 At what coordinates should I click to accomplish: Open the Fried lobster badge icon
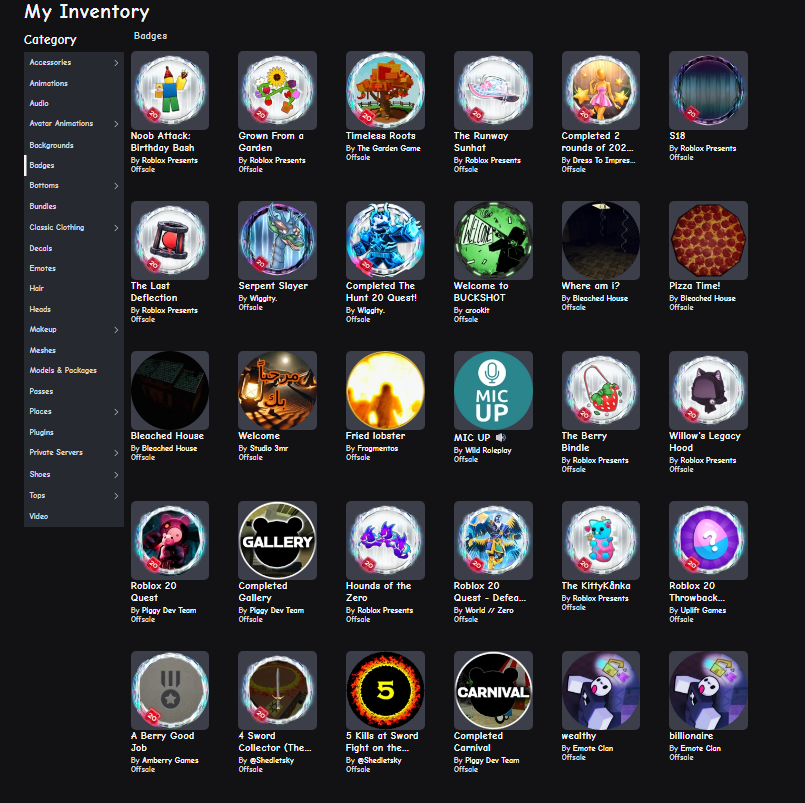tap(385, 390)
